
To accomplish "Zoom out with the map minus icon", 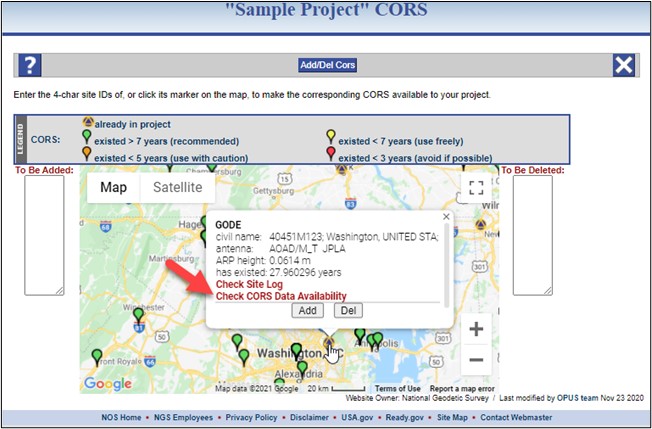I will 476,360.
